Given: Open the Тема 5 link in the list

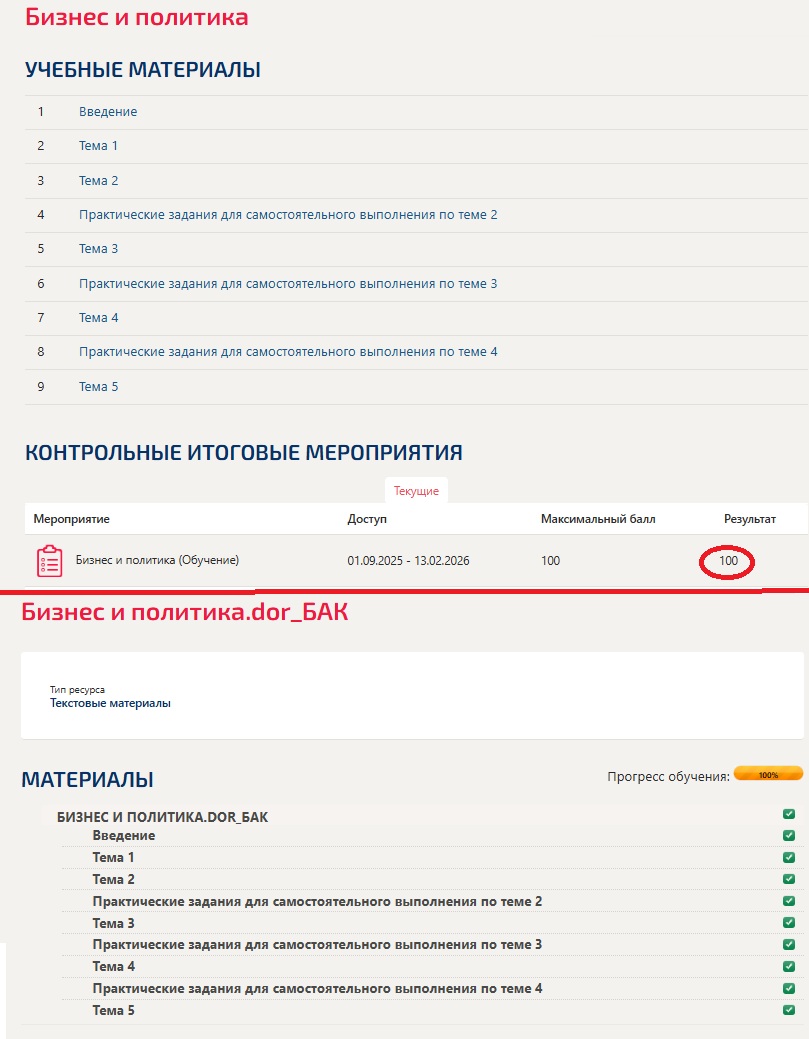Looking at the screenshot, I should (98, 387).
